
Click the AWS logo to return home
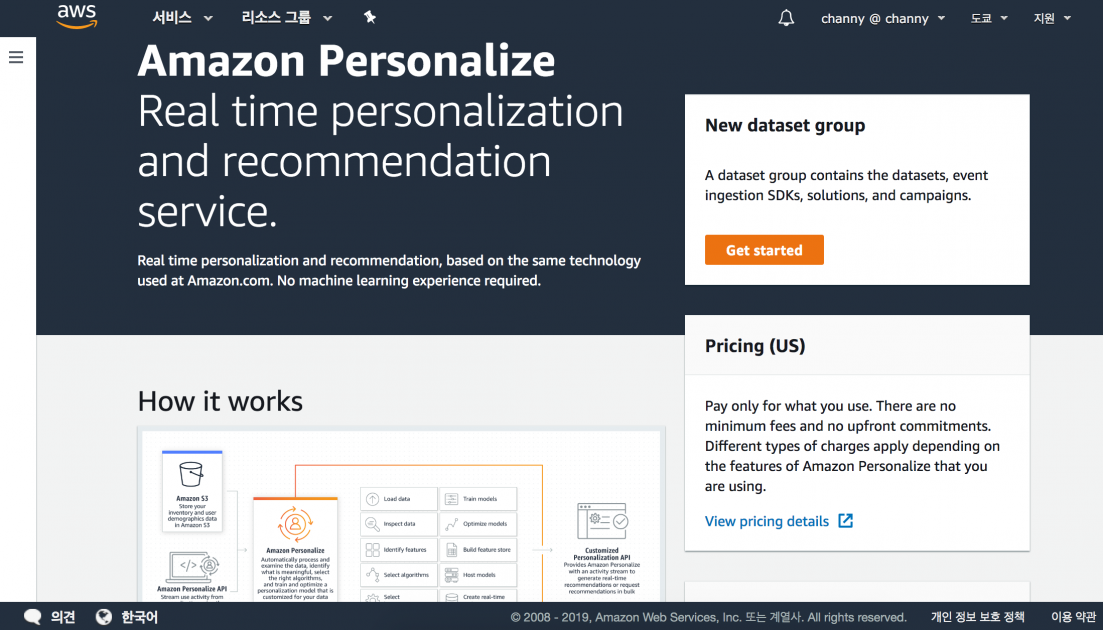tap(77, 17)
